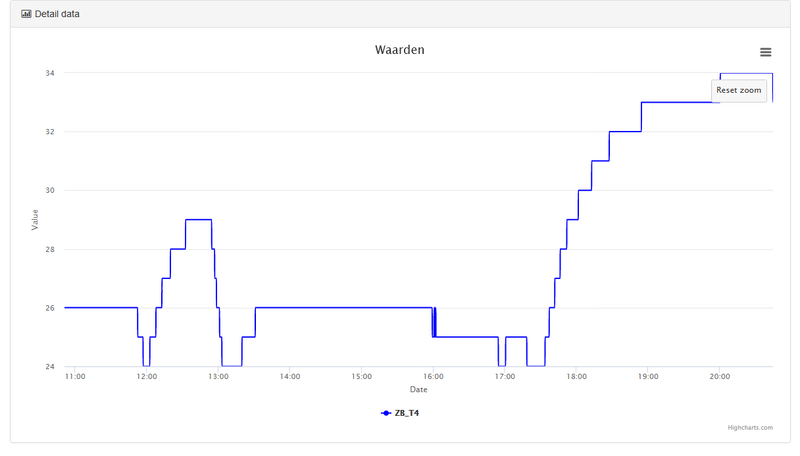Image resolution: width=800 pixels, height=456 pixels.
Task: Click the 16:00 x-axis label
Action: (x=433, y=377)
